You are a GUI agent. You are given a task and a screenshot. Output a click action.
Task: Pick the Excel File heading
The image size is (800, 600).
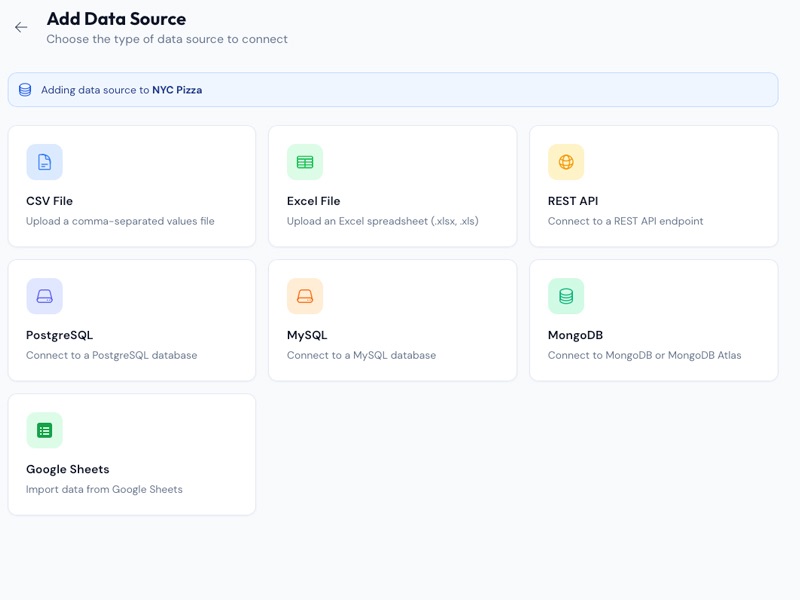(x=313, y=201)
